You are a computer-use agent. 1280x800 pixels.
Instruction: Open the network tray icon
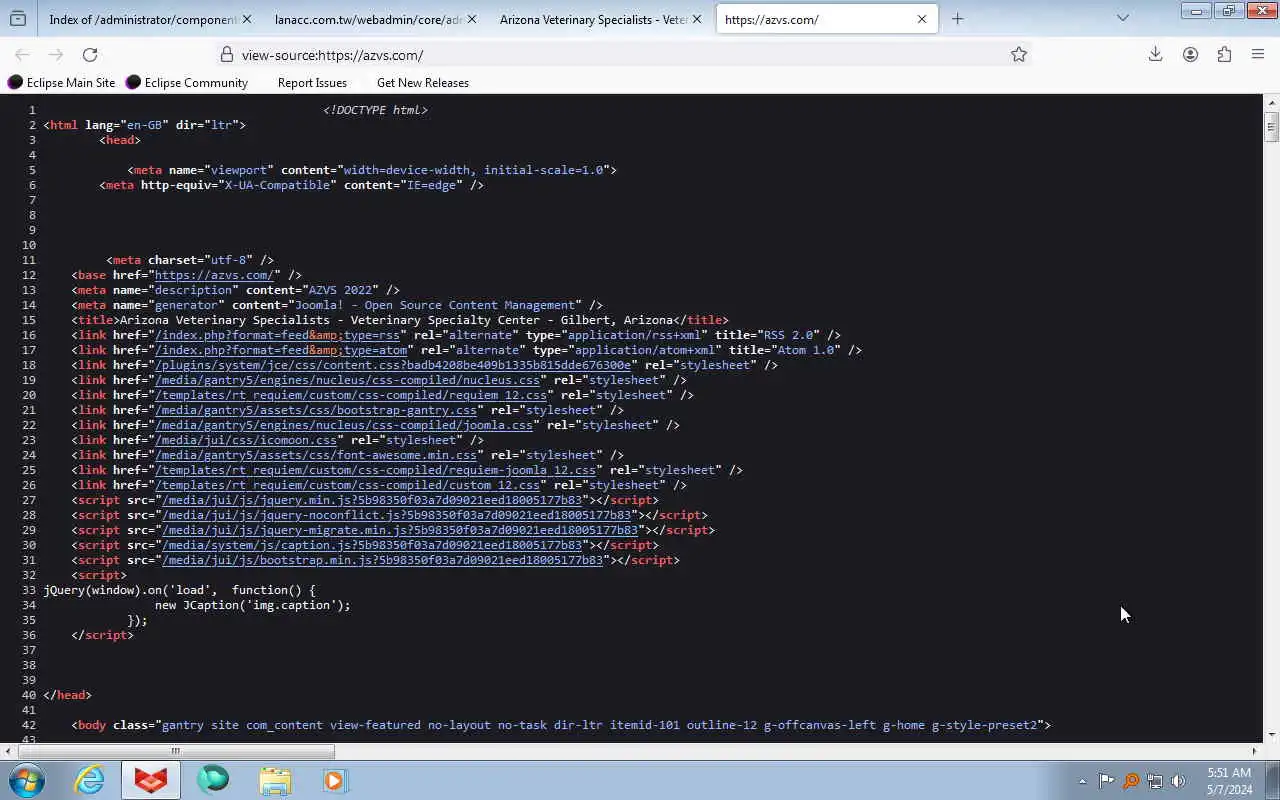pos(1155,781)
